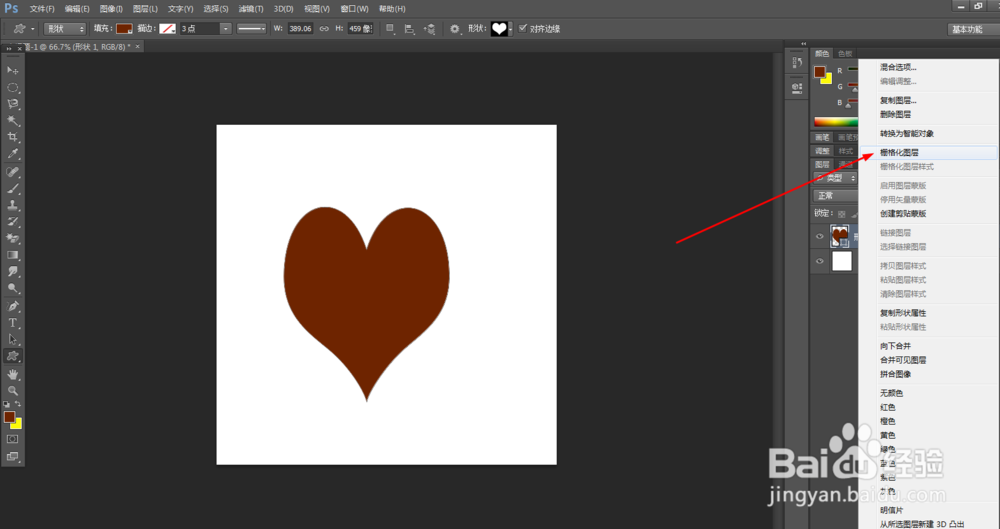Open the Properties panel icon

[x=797, y=87]
